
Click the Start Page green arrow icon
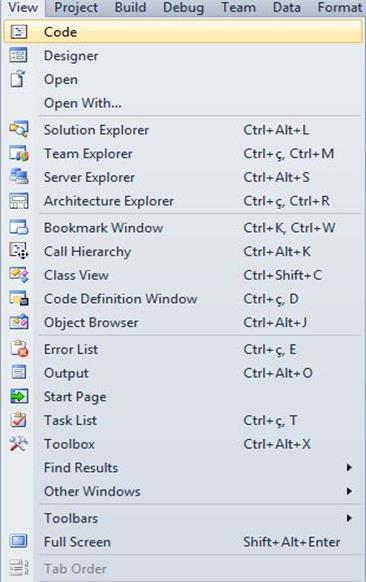pos(19,396)
